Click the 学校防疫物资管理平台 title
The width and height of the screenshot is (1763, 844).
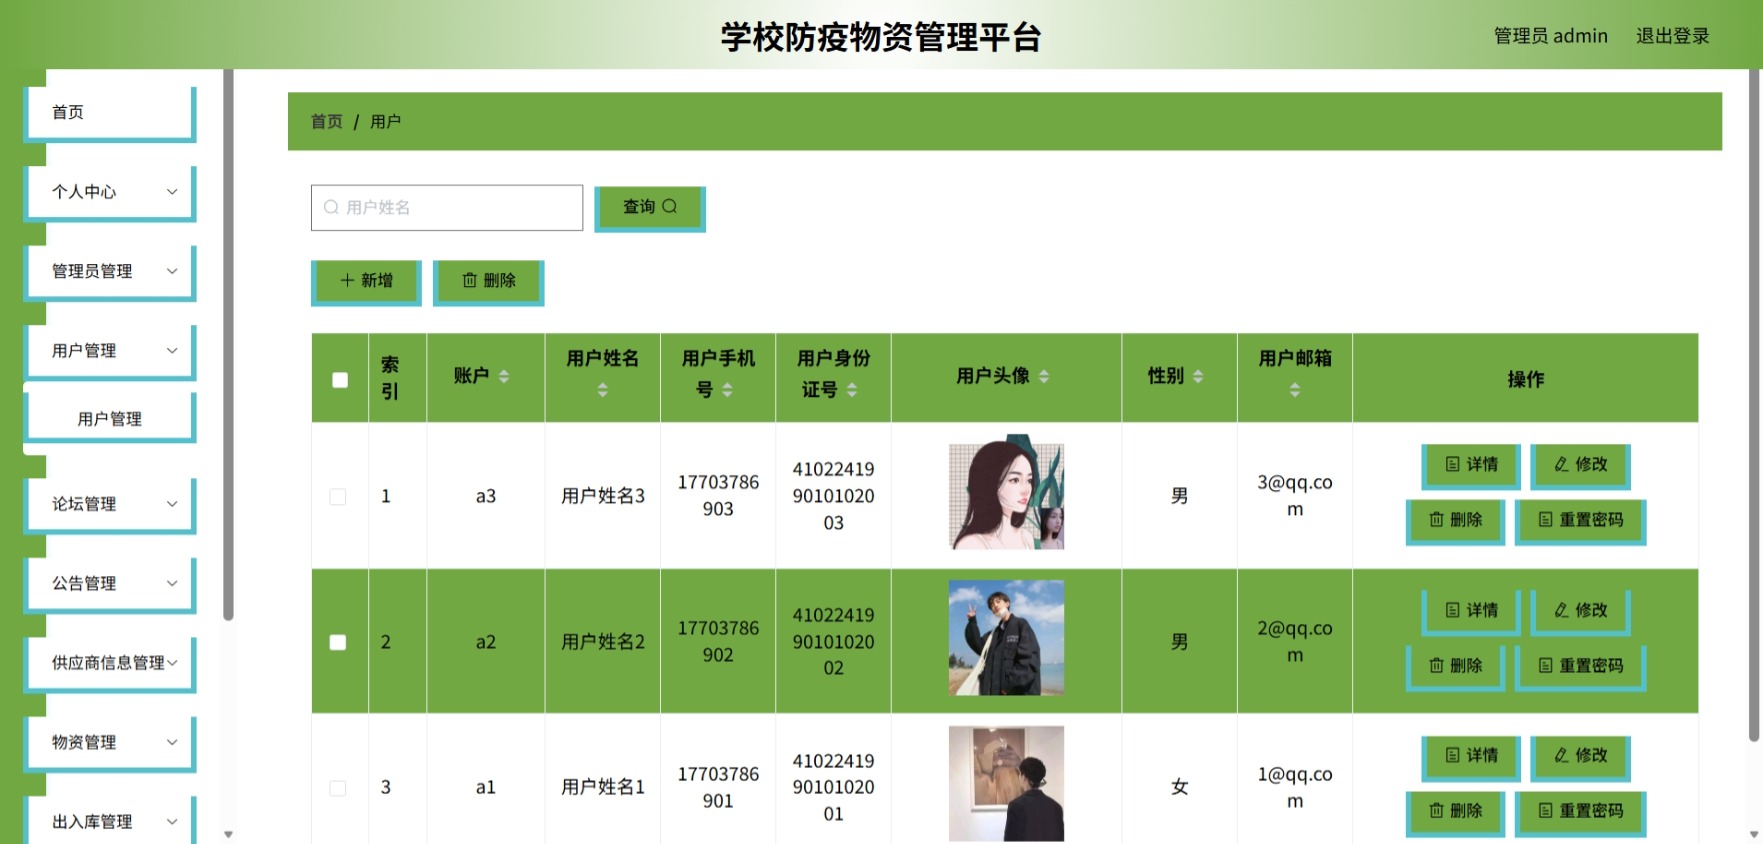pyautogui.click(x=881, y=37)
